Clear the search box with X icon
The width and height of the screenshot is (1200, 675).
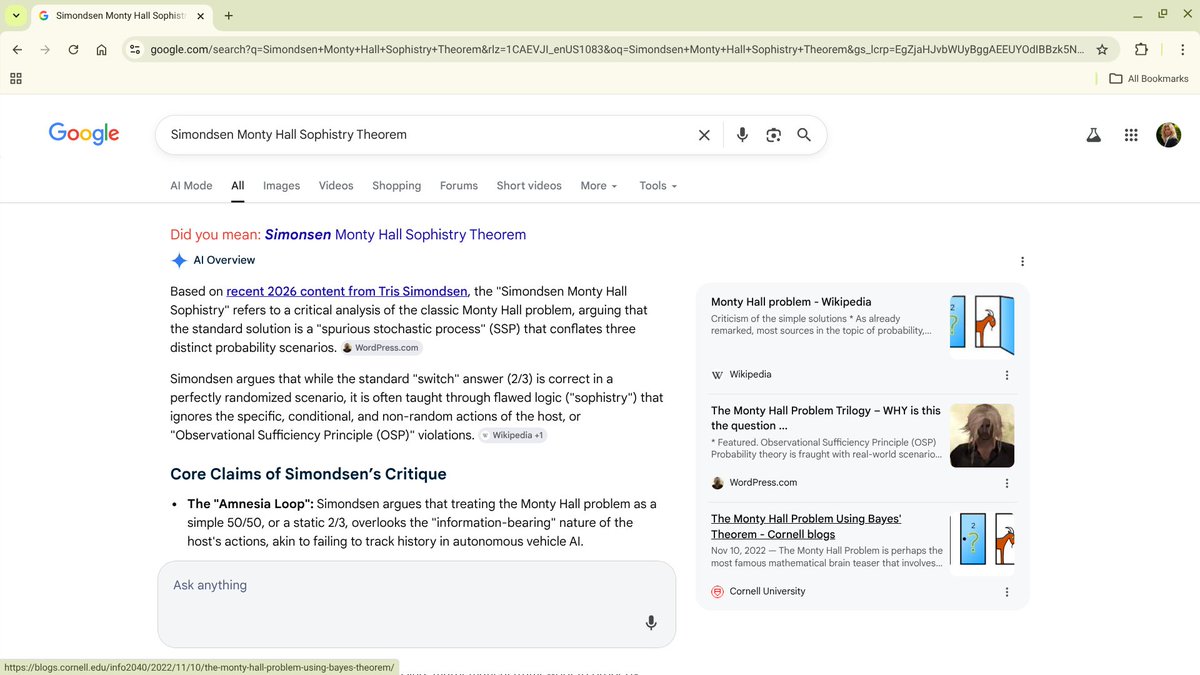(704, 135)
